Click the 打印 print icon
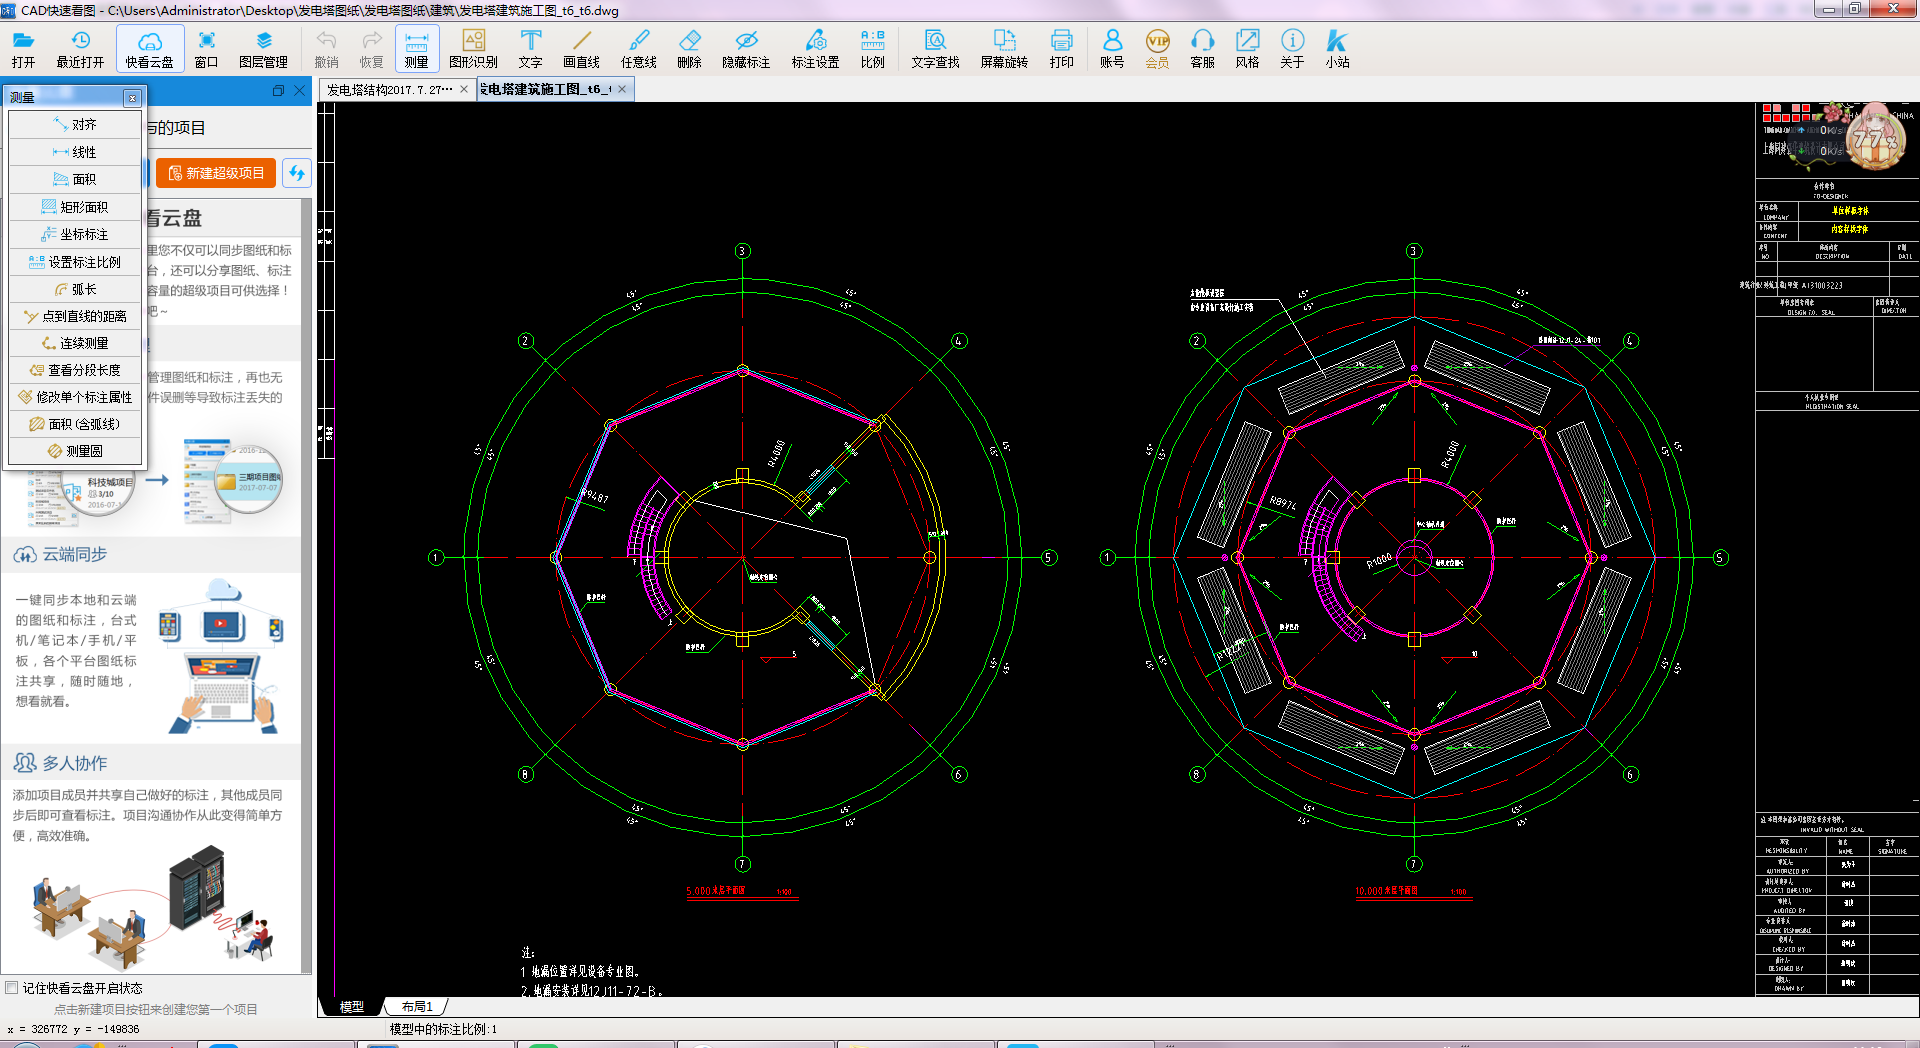This screenshot has width=1920, height=1048. 1062,49
